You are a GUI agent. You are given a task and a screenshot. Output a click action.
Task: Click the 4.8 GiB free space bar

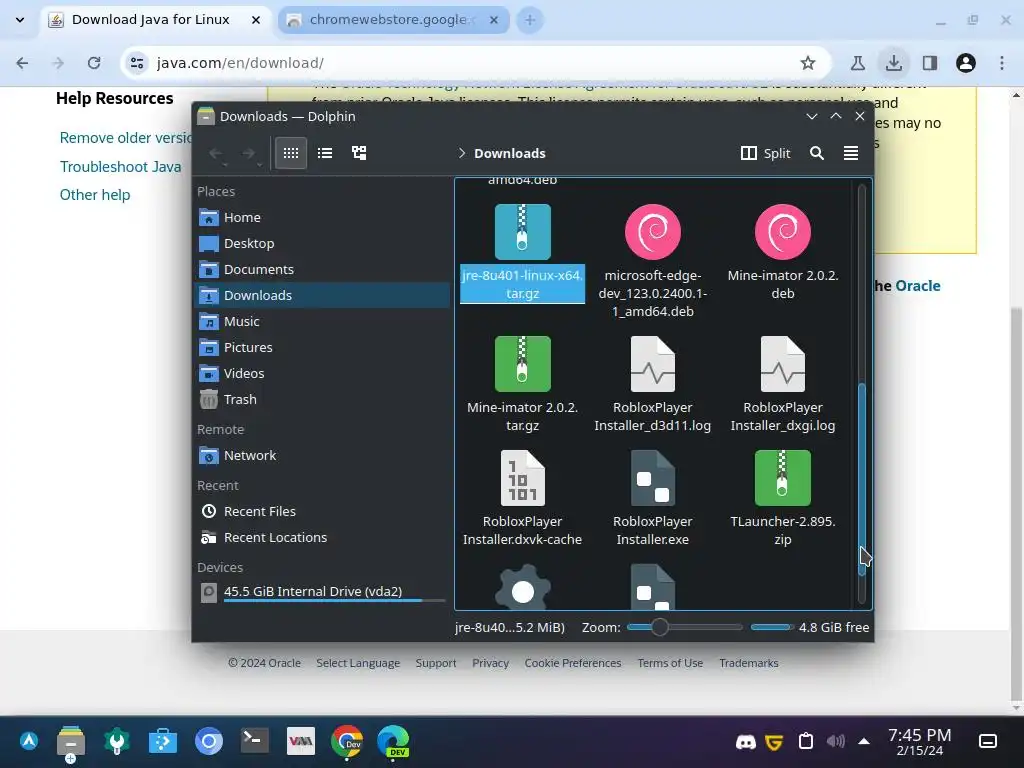coord(772,627)
